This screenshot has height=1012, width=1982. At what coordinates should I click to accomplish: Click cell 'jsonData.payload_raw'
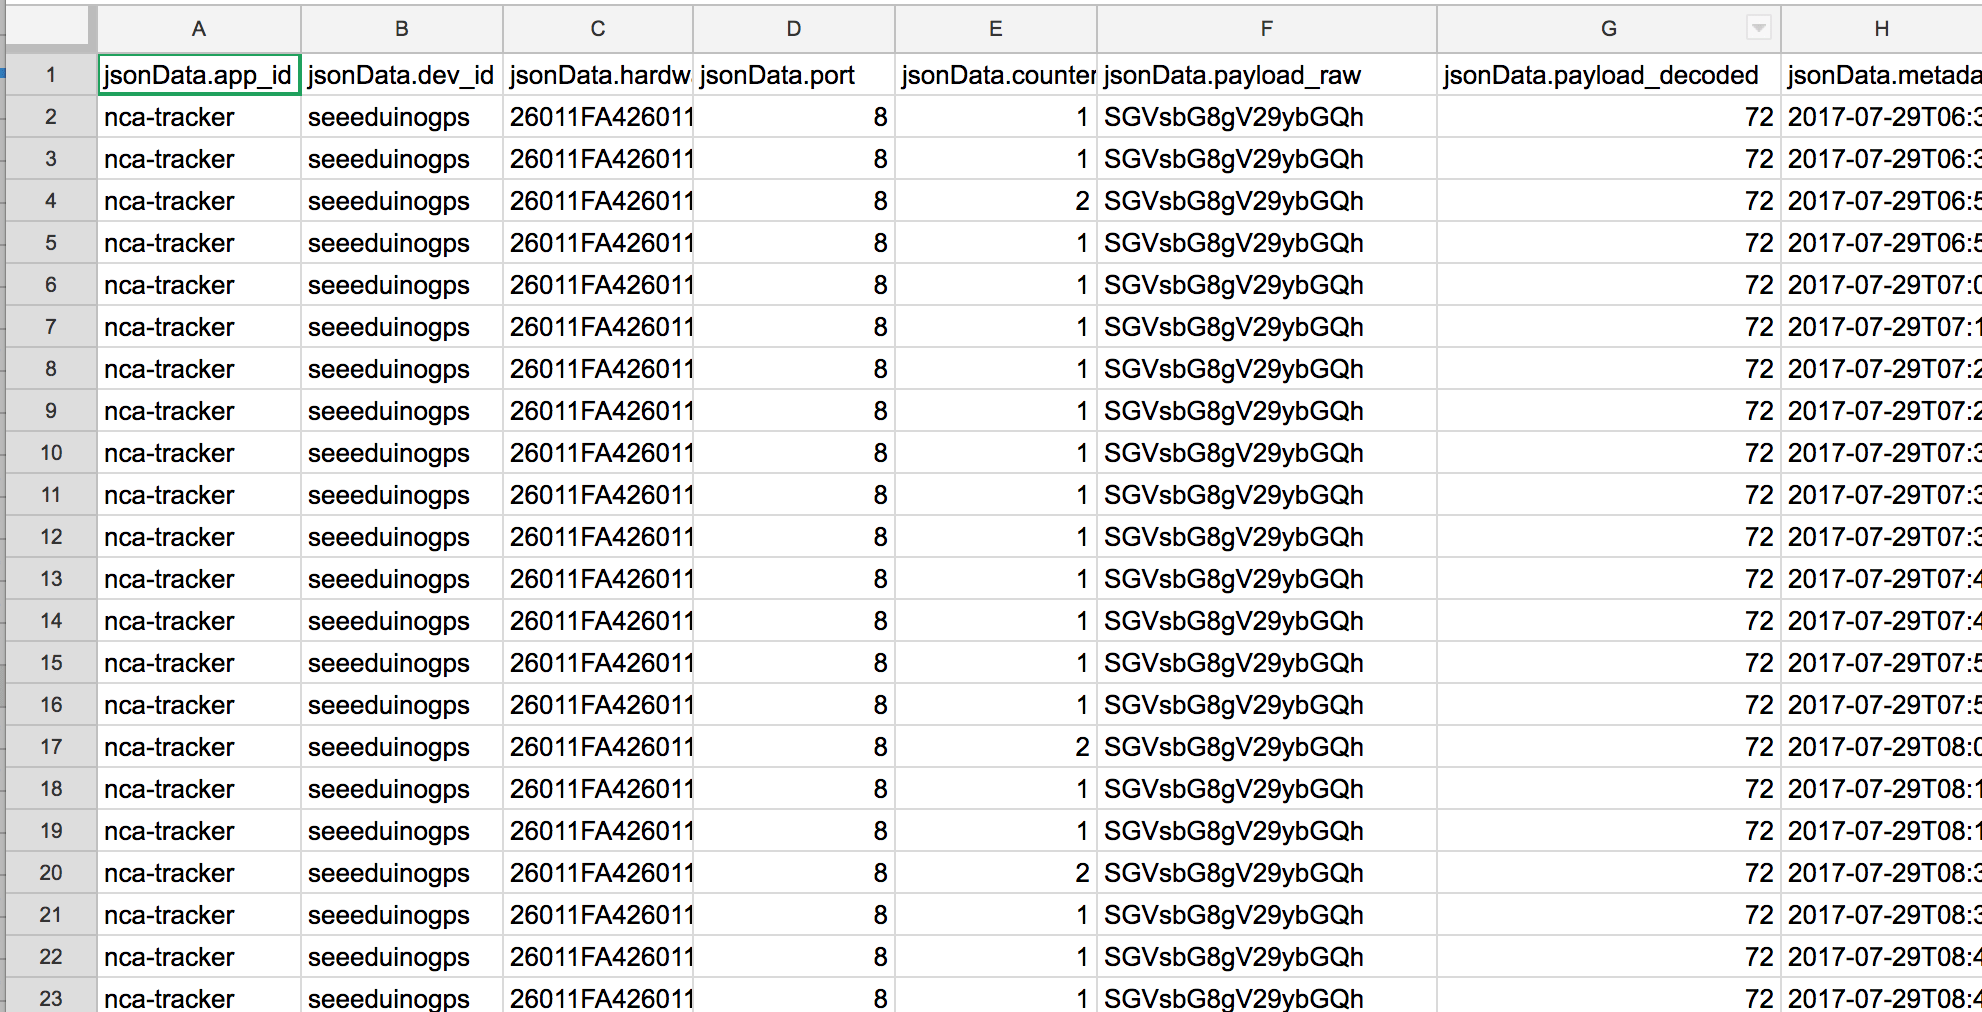tap(1267, 75)
